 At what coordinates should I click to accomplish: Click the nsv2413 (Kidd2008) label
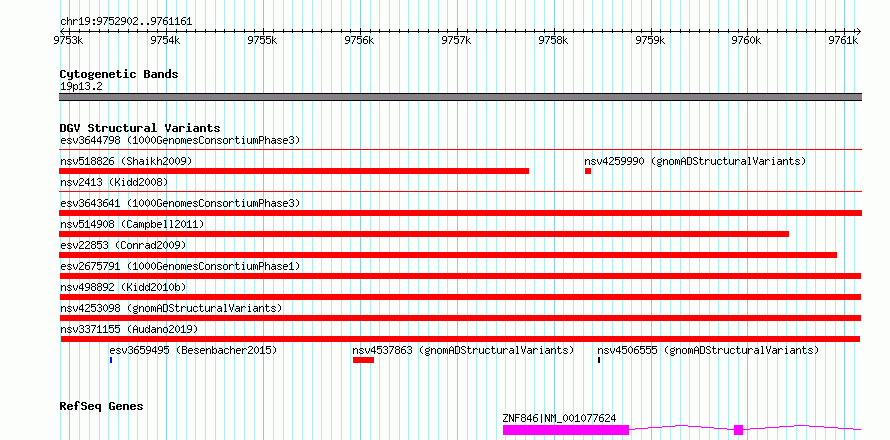[114, 182]
